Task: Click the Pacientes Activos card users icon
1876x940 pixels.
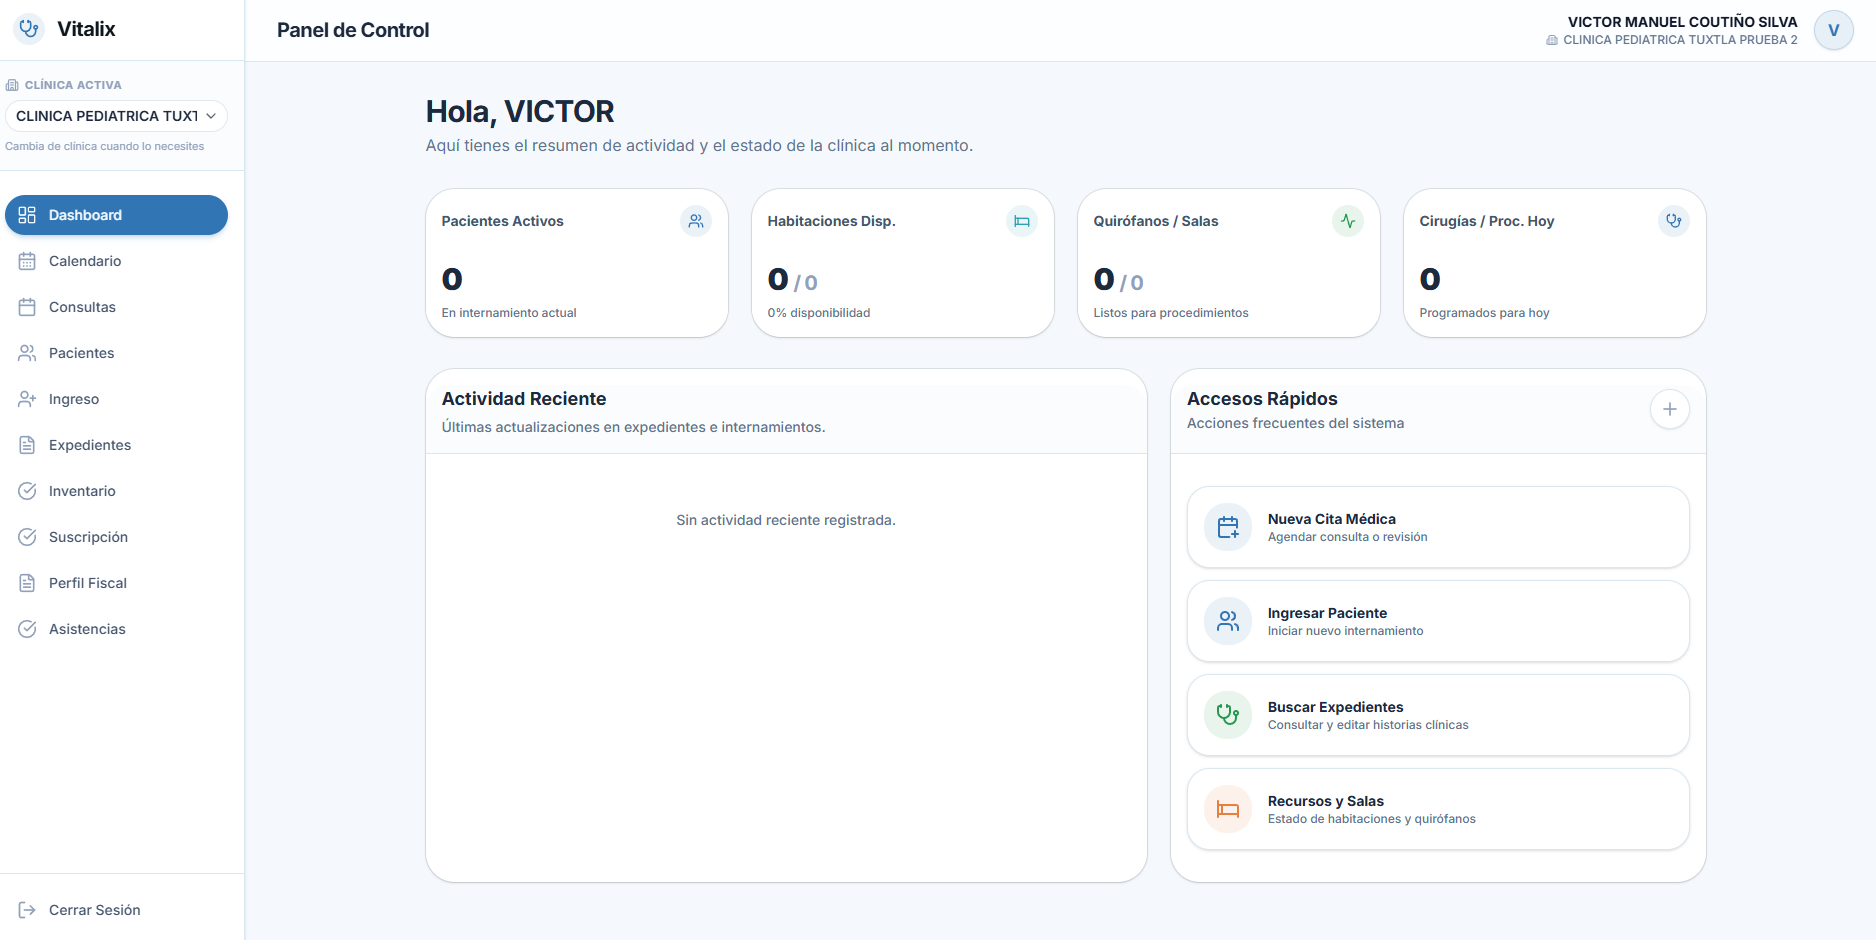Action: tap(696, 221)
